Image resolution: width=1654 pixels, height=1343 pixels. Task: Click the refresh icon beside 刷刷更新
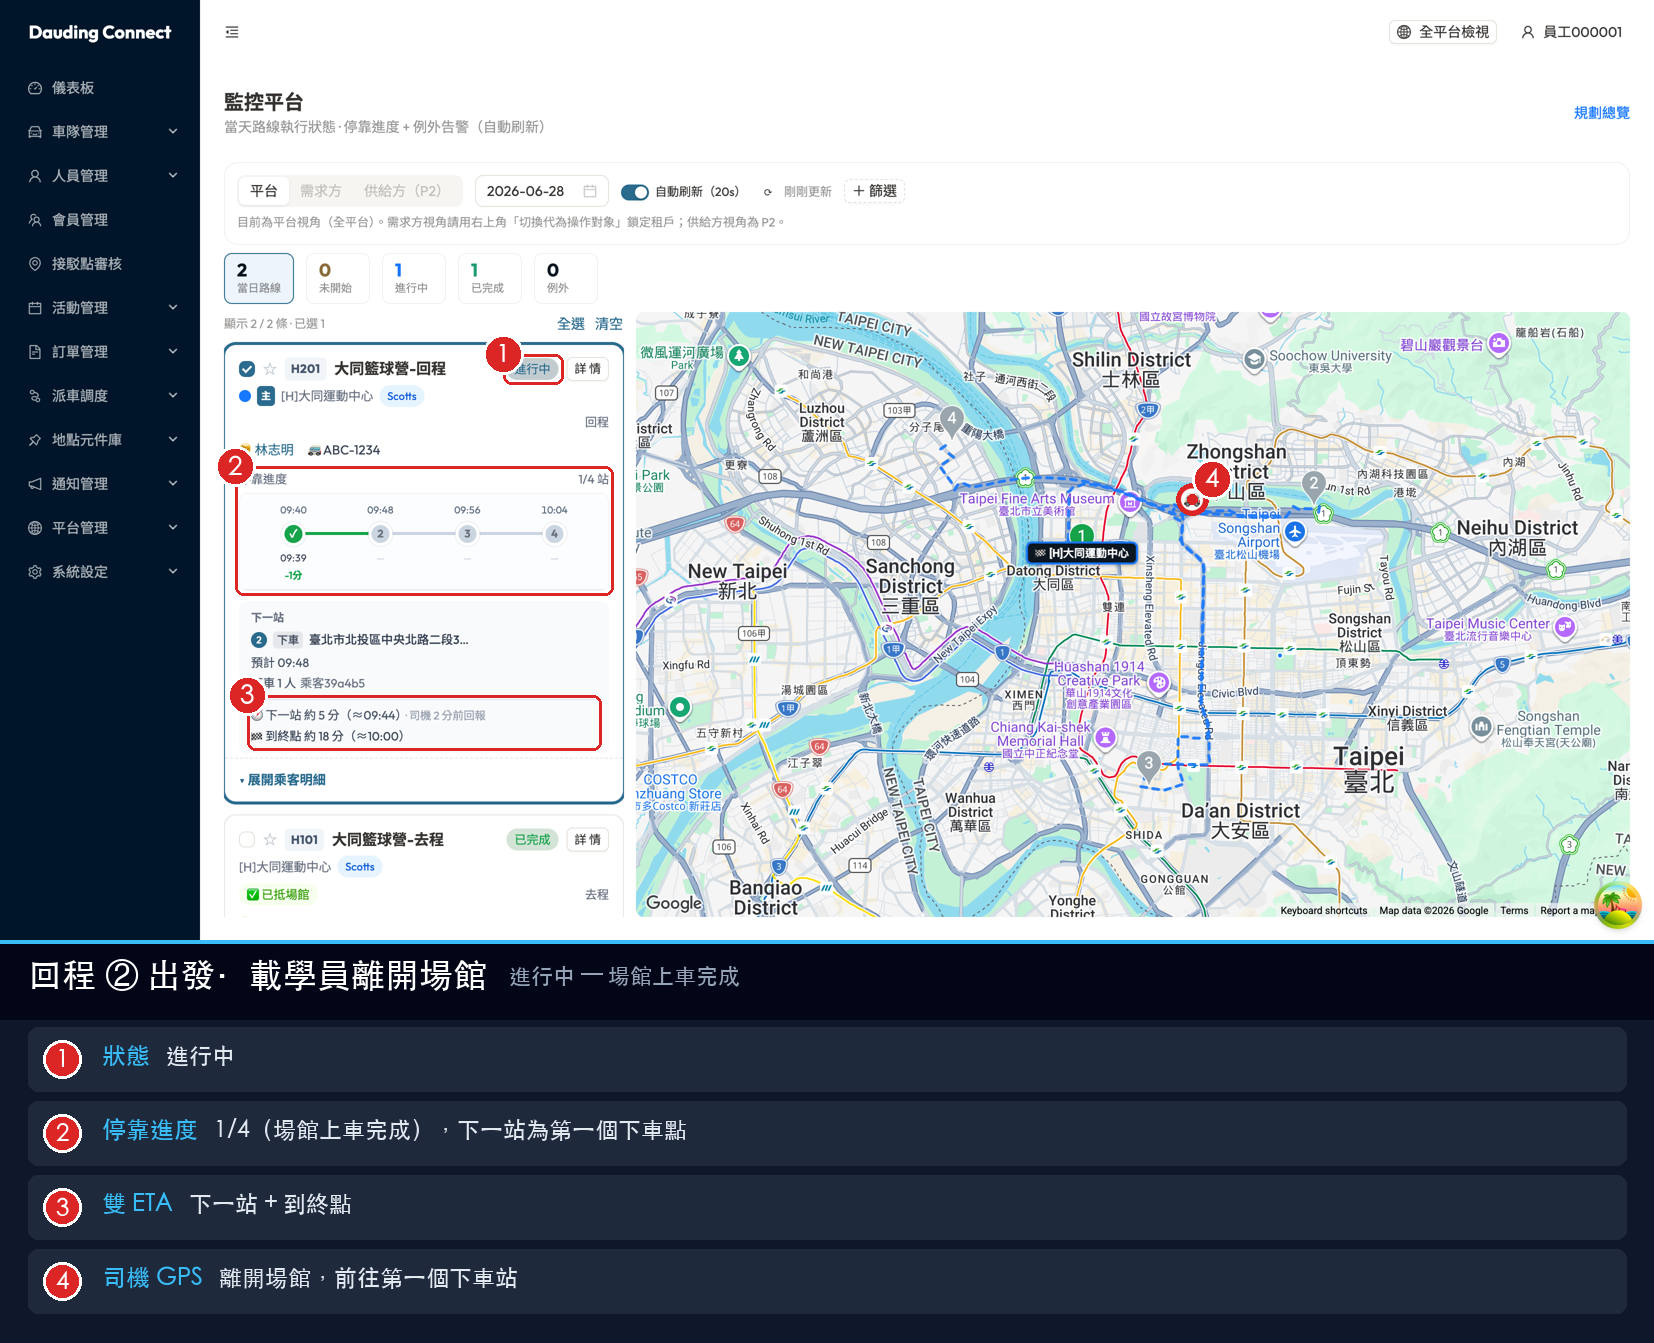[768, 192]
